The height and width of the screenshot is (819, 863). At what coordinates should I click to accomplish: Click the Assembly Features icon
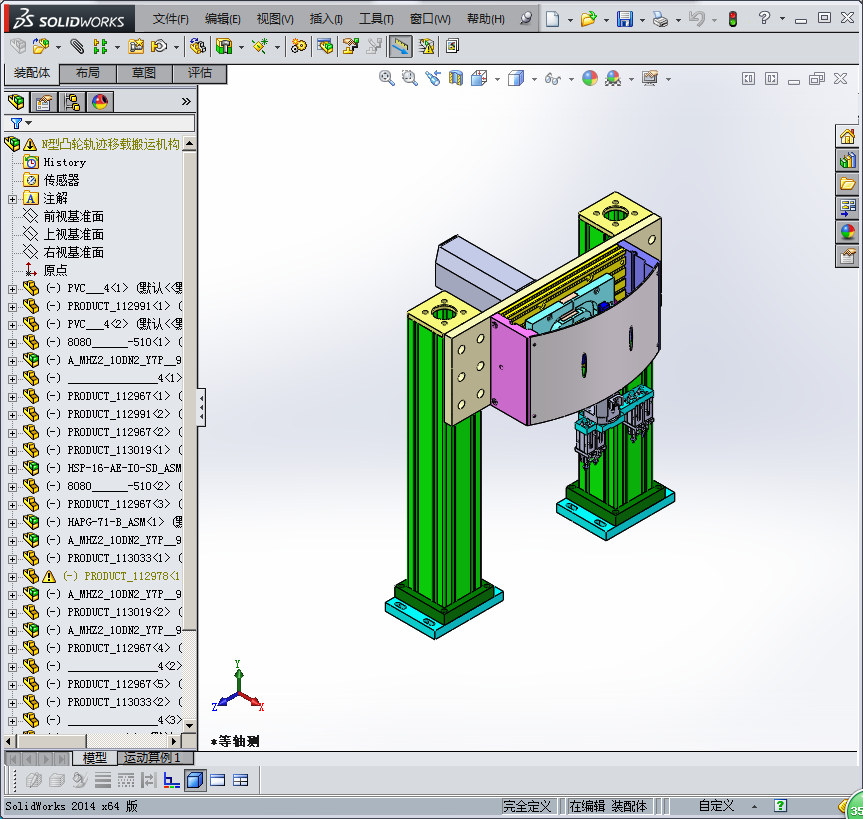[223, 47]
